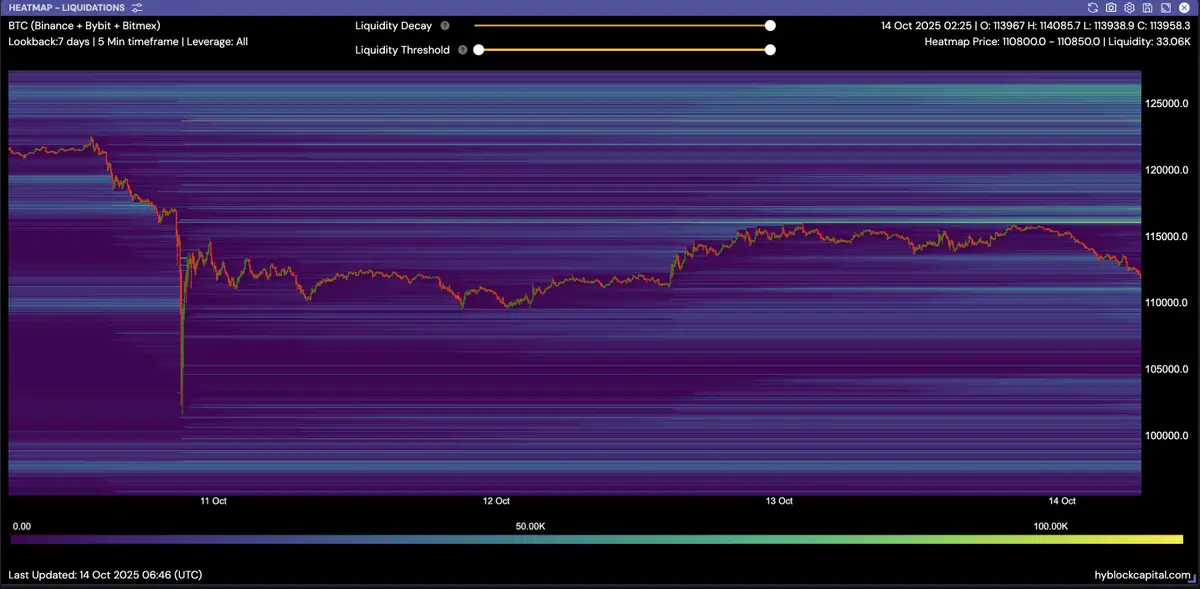Viewport: 1200px width, 589px height.
Task: Click the Heatmap - Liquidations title
Action: 66,7
